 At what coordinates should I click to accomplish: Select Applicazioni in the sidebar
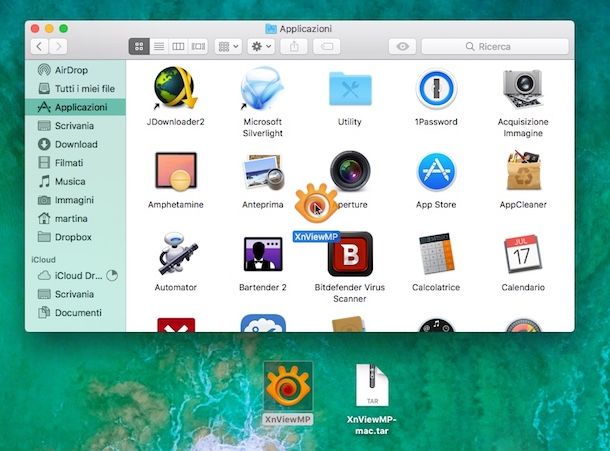click(75, 107)
